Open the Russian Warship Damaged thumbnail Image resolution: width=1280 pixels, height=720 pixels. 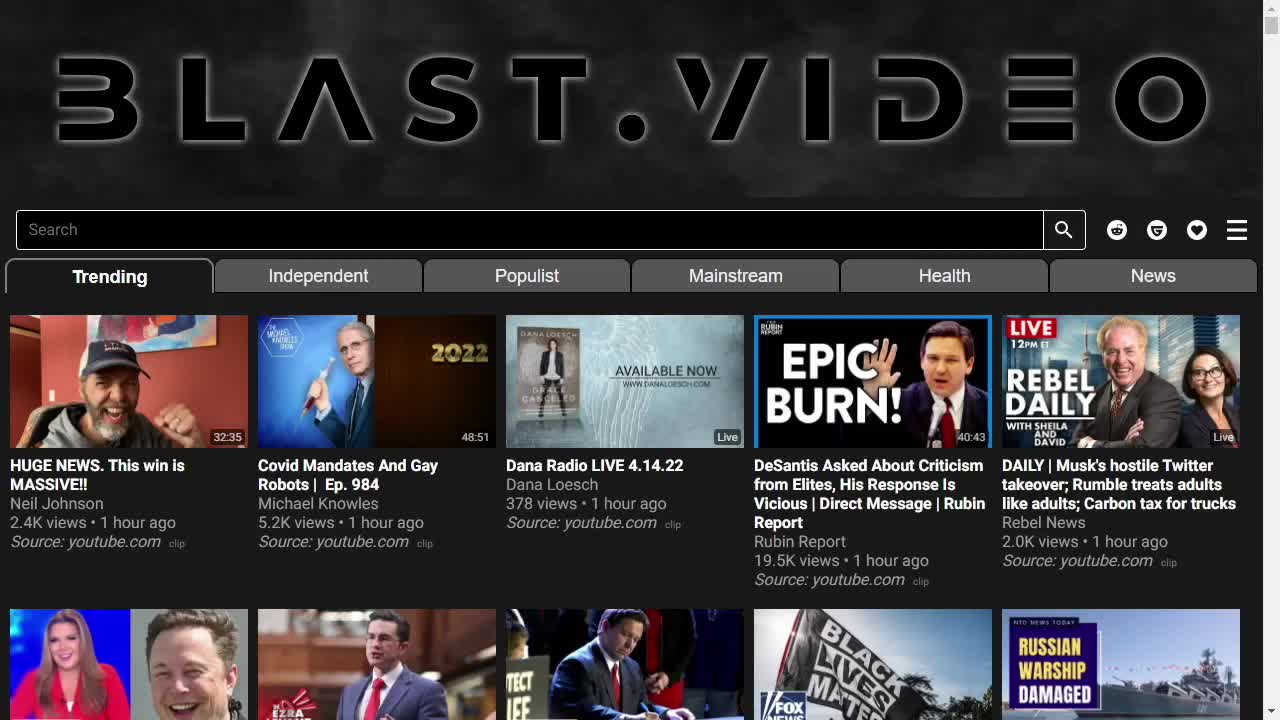click(x=1121, y=664)
